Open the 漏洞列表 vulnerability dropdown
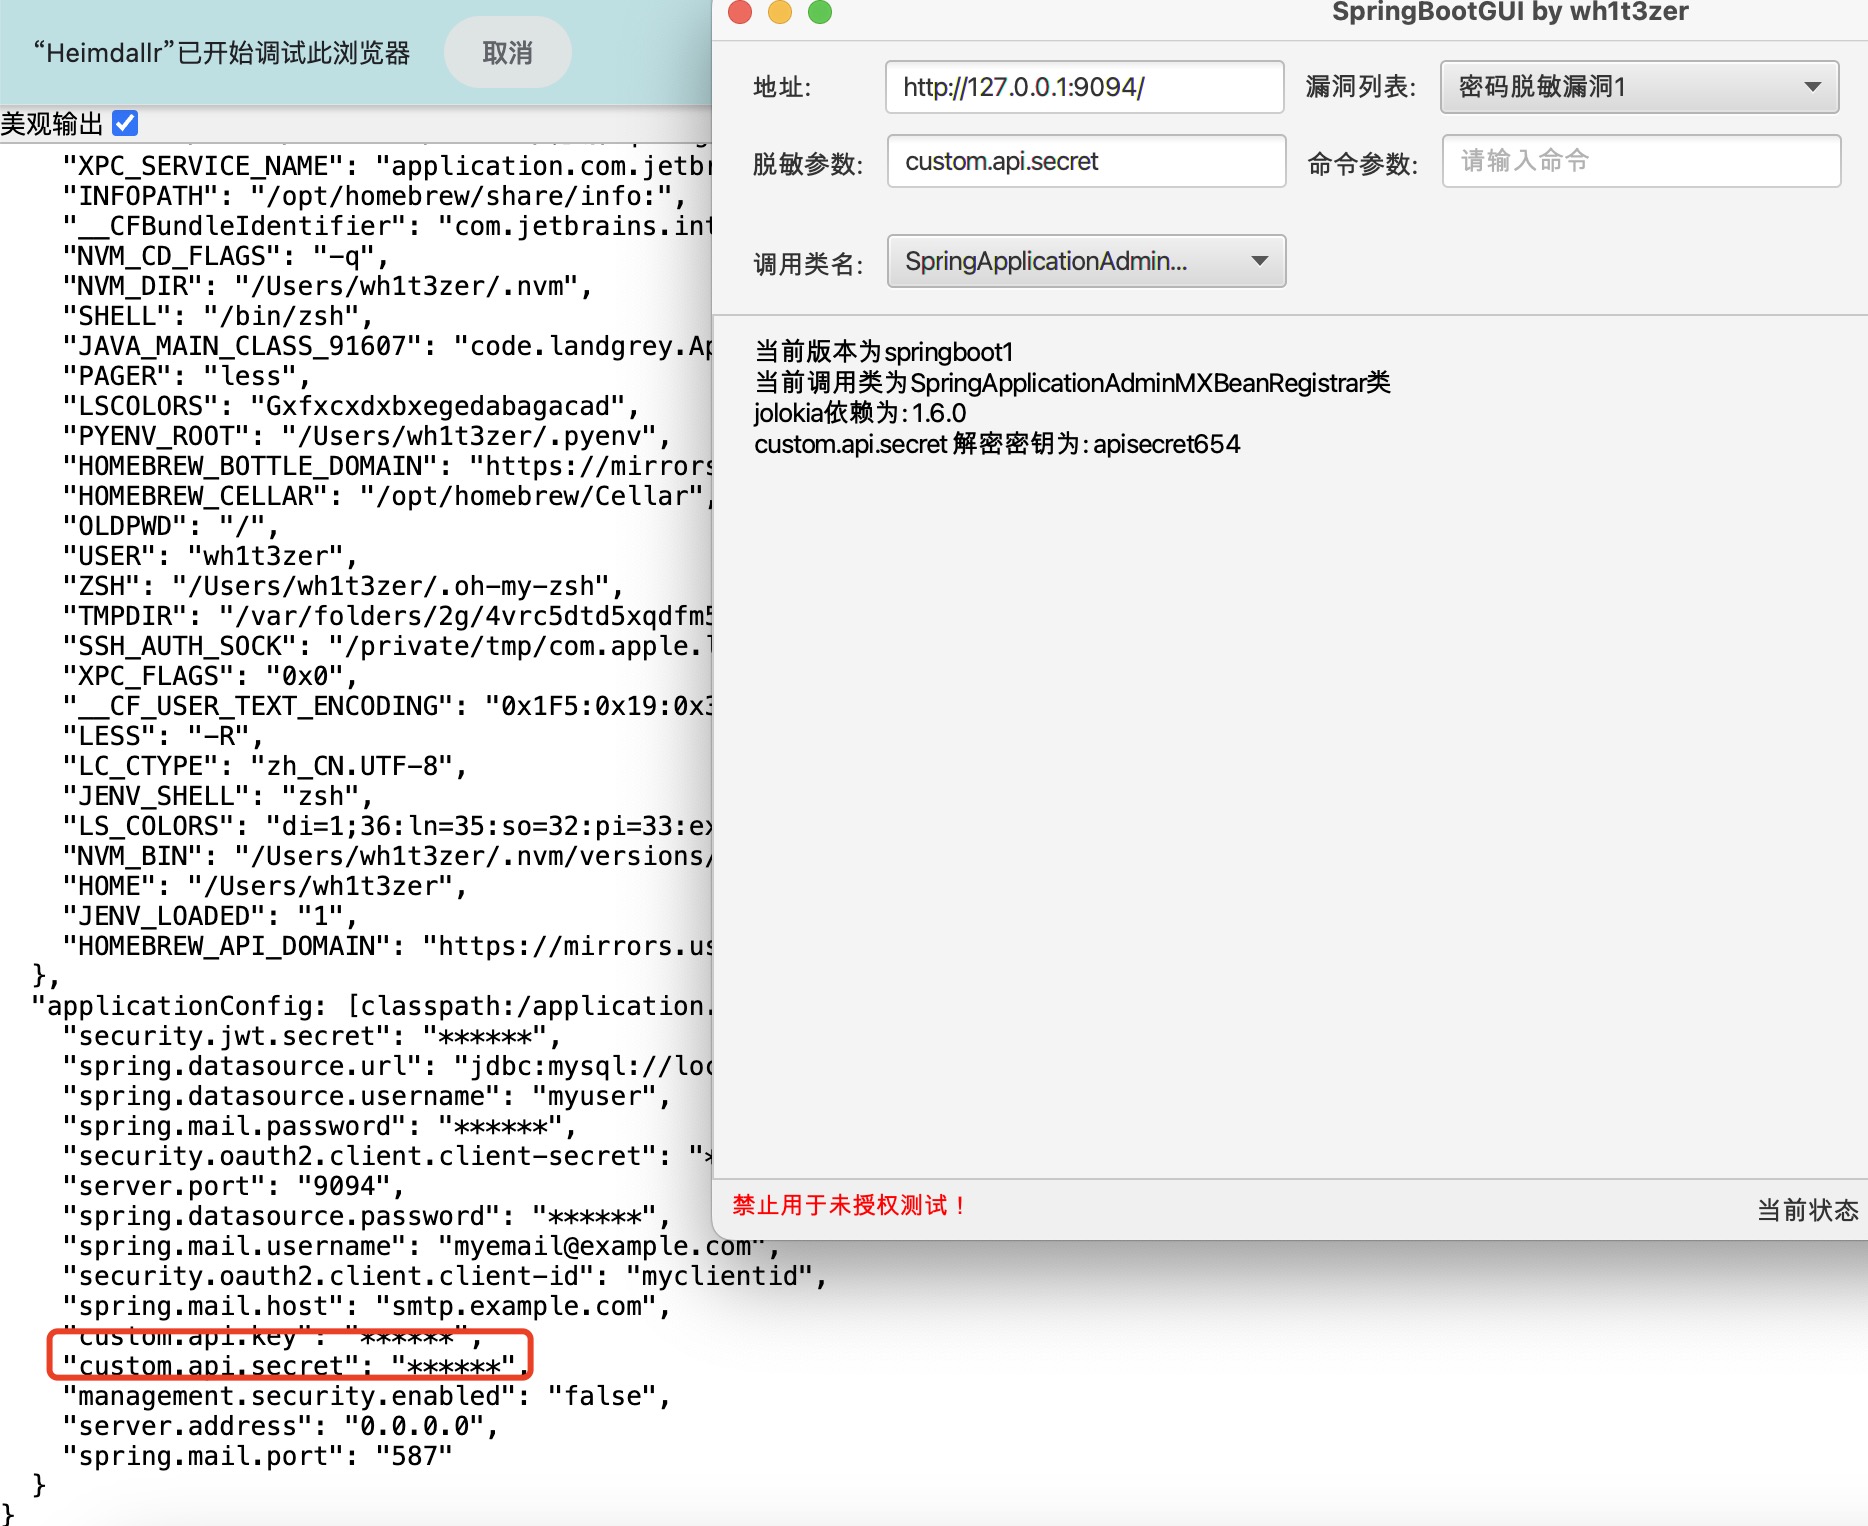The width and height of the screenshot is (1868, 1526). pos(1639,87)
